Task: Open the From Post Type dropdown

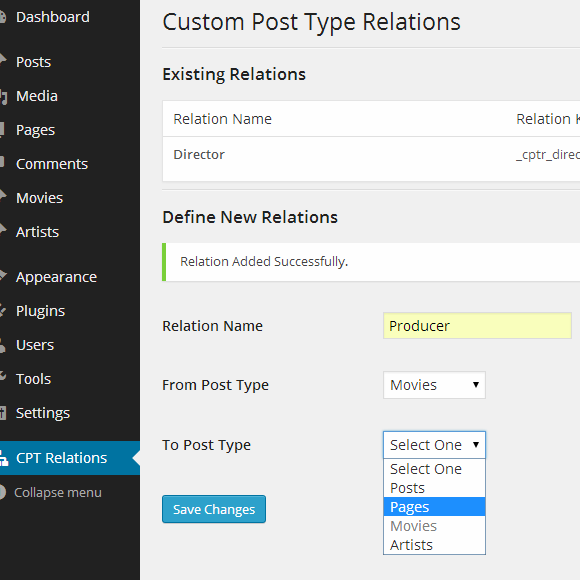Action: point(434,385)
